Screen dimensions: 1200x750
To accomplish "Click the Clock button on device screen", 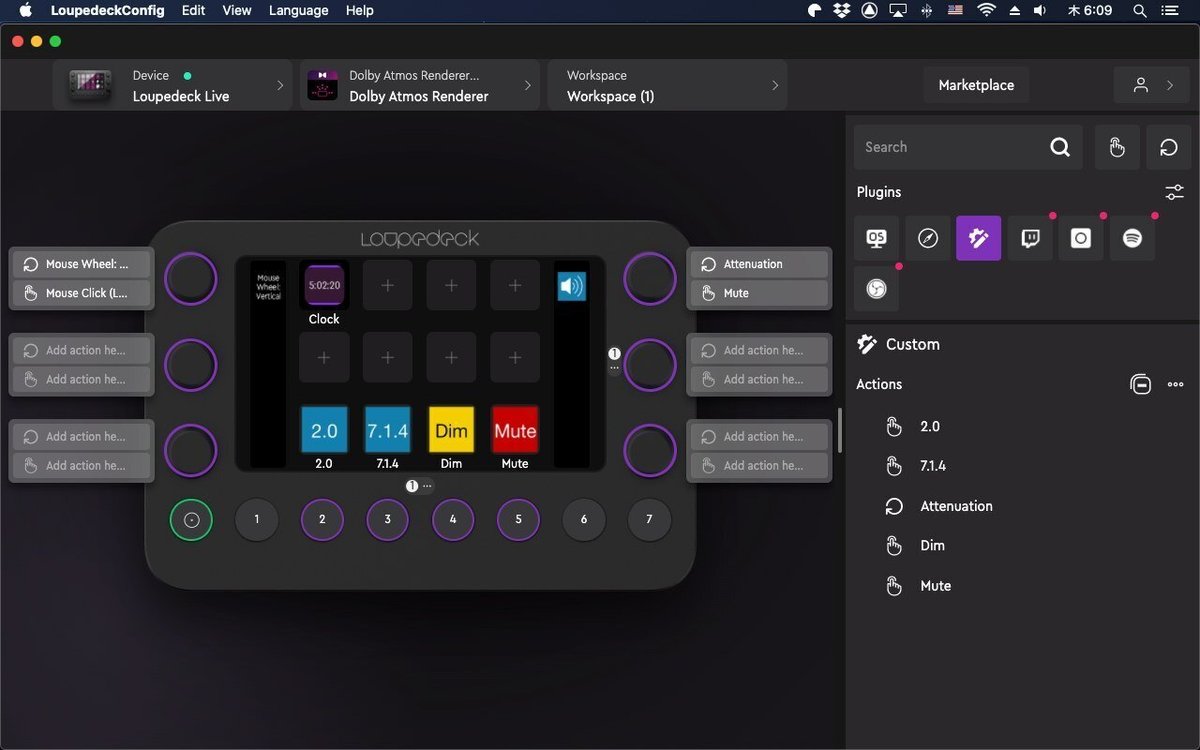I will click(x=324, y=285).
